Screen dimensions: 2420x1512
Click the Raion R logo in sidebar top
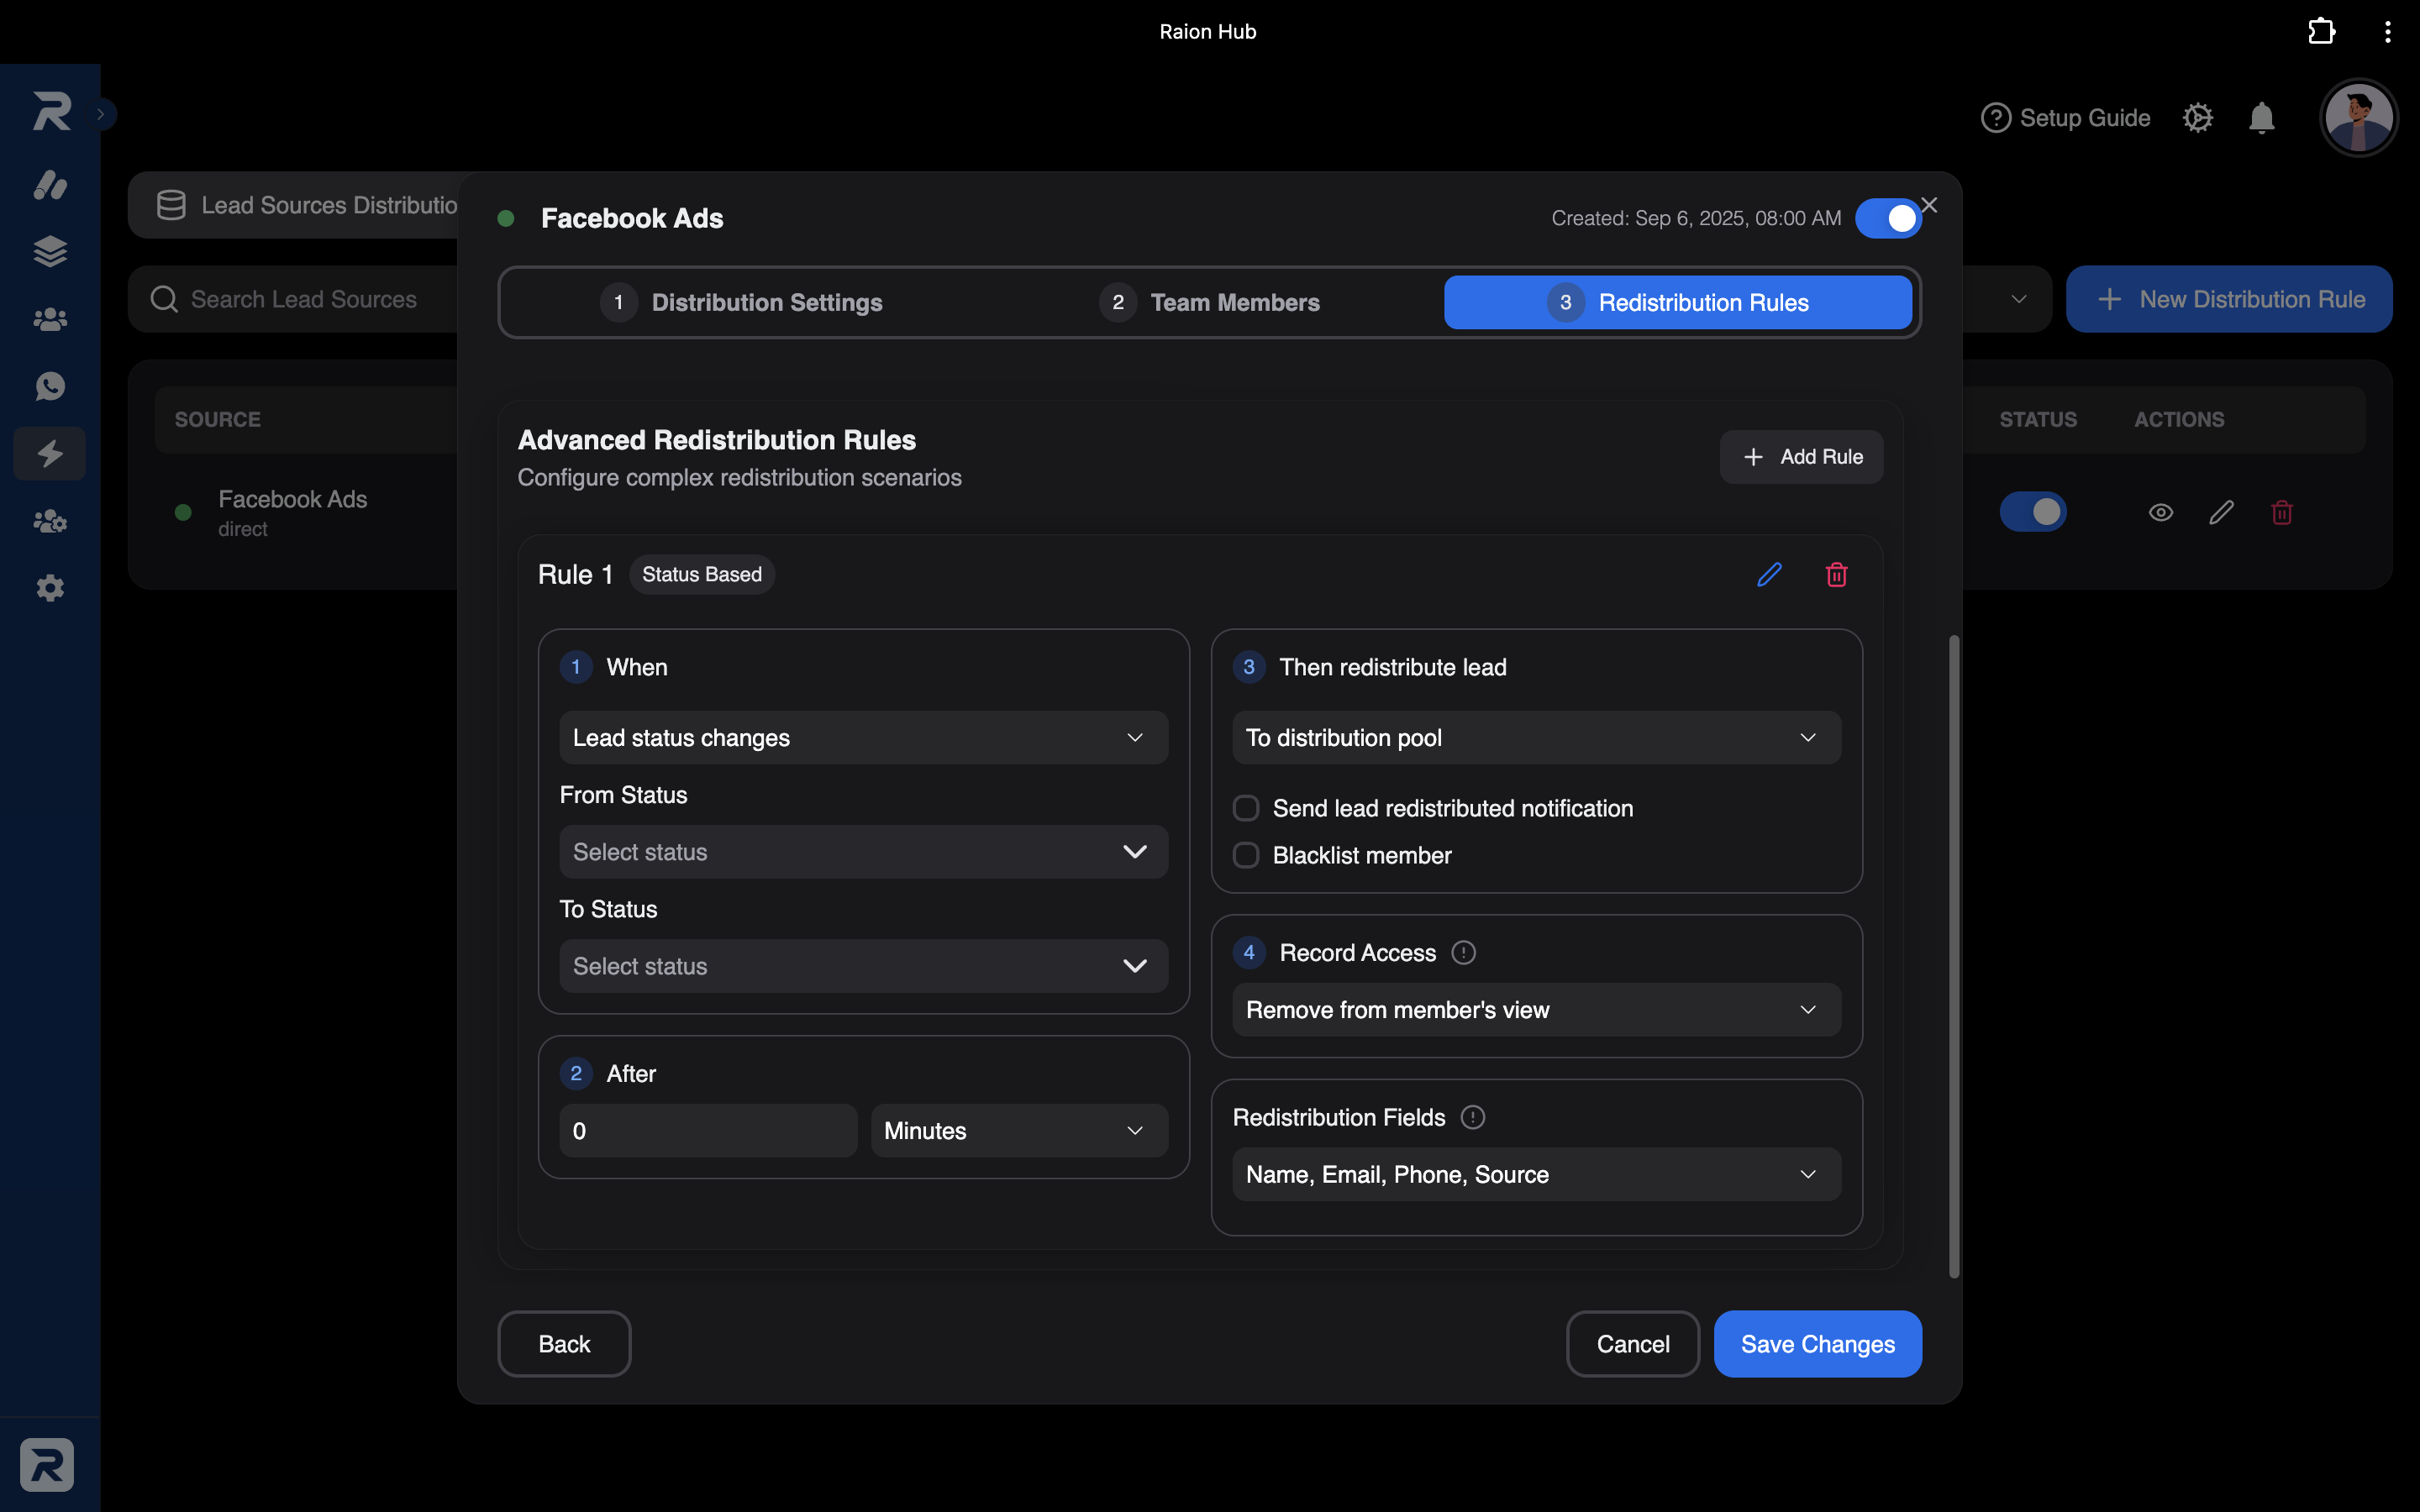click(51, 111)
